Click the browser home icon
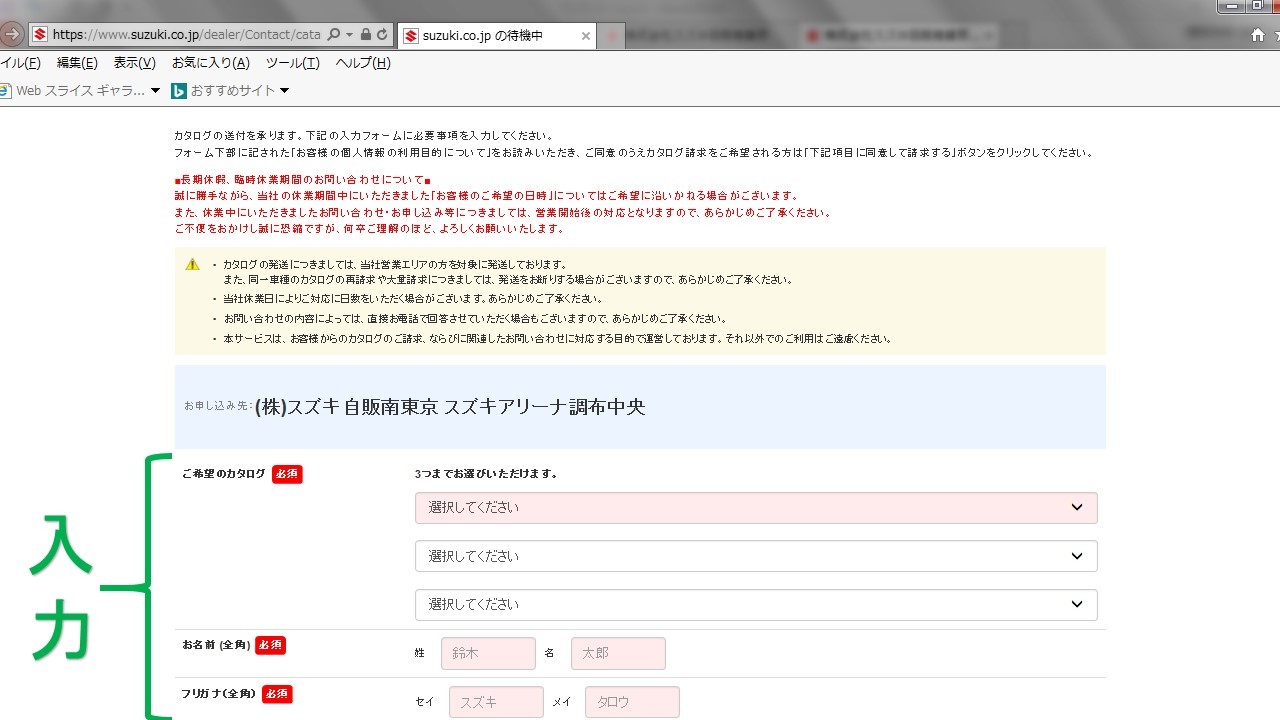1280x720 pixels. click(x=1258, y=35)
